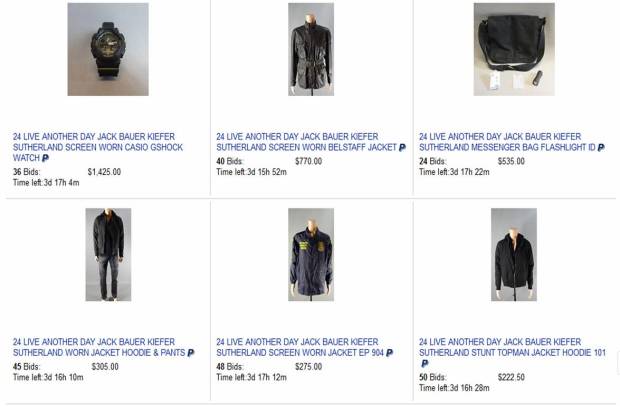Click PayPal icon next to Belstaff Jacket title
Image resolution: width=620 pixels, height=406 pixels.
(402, 147)
